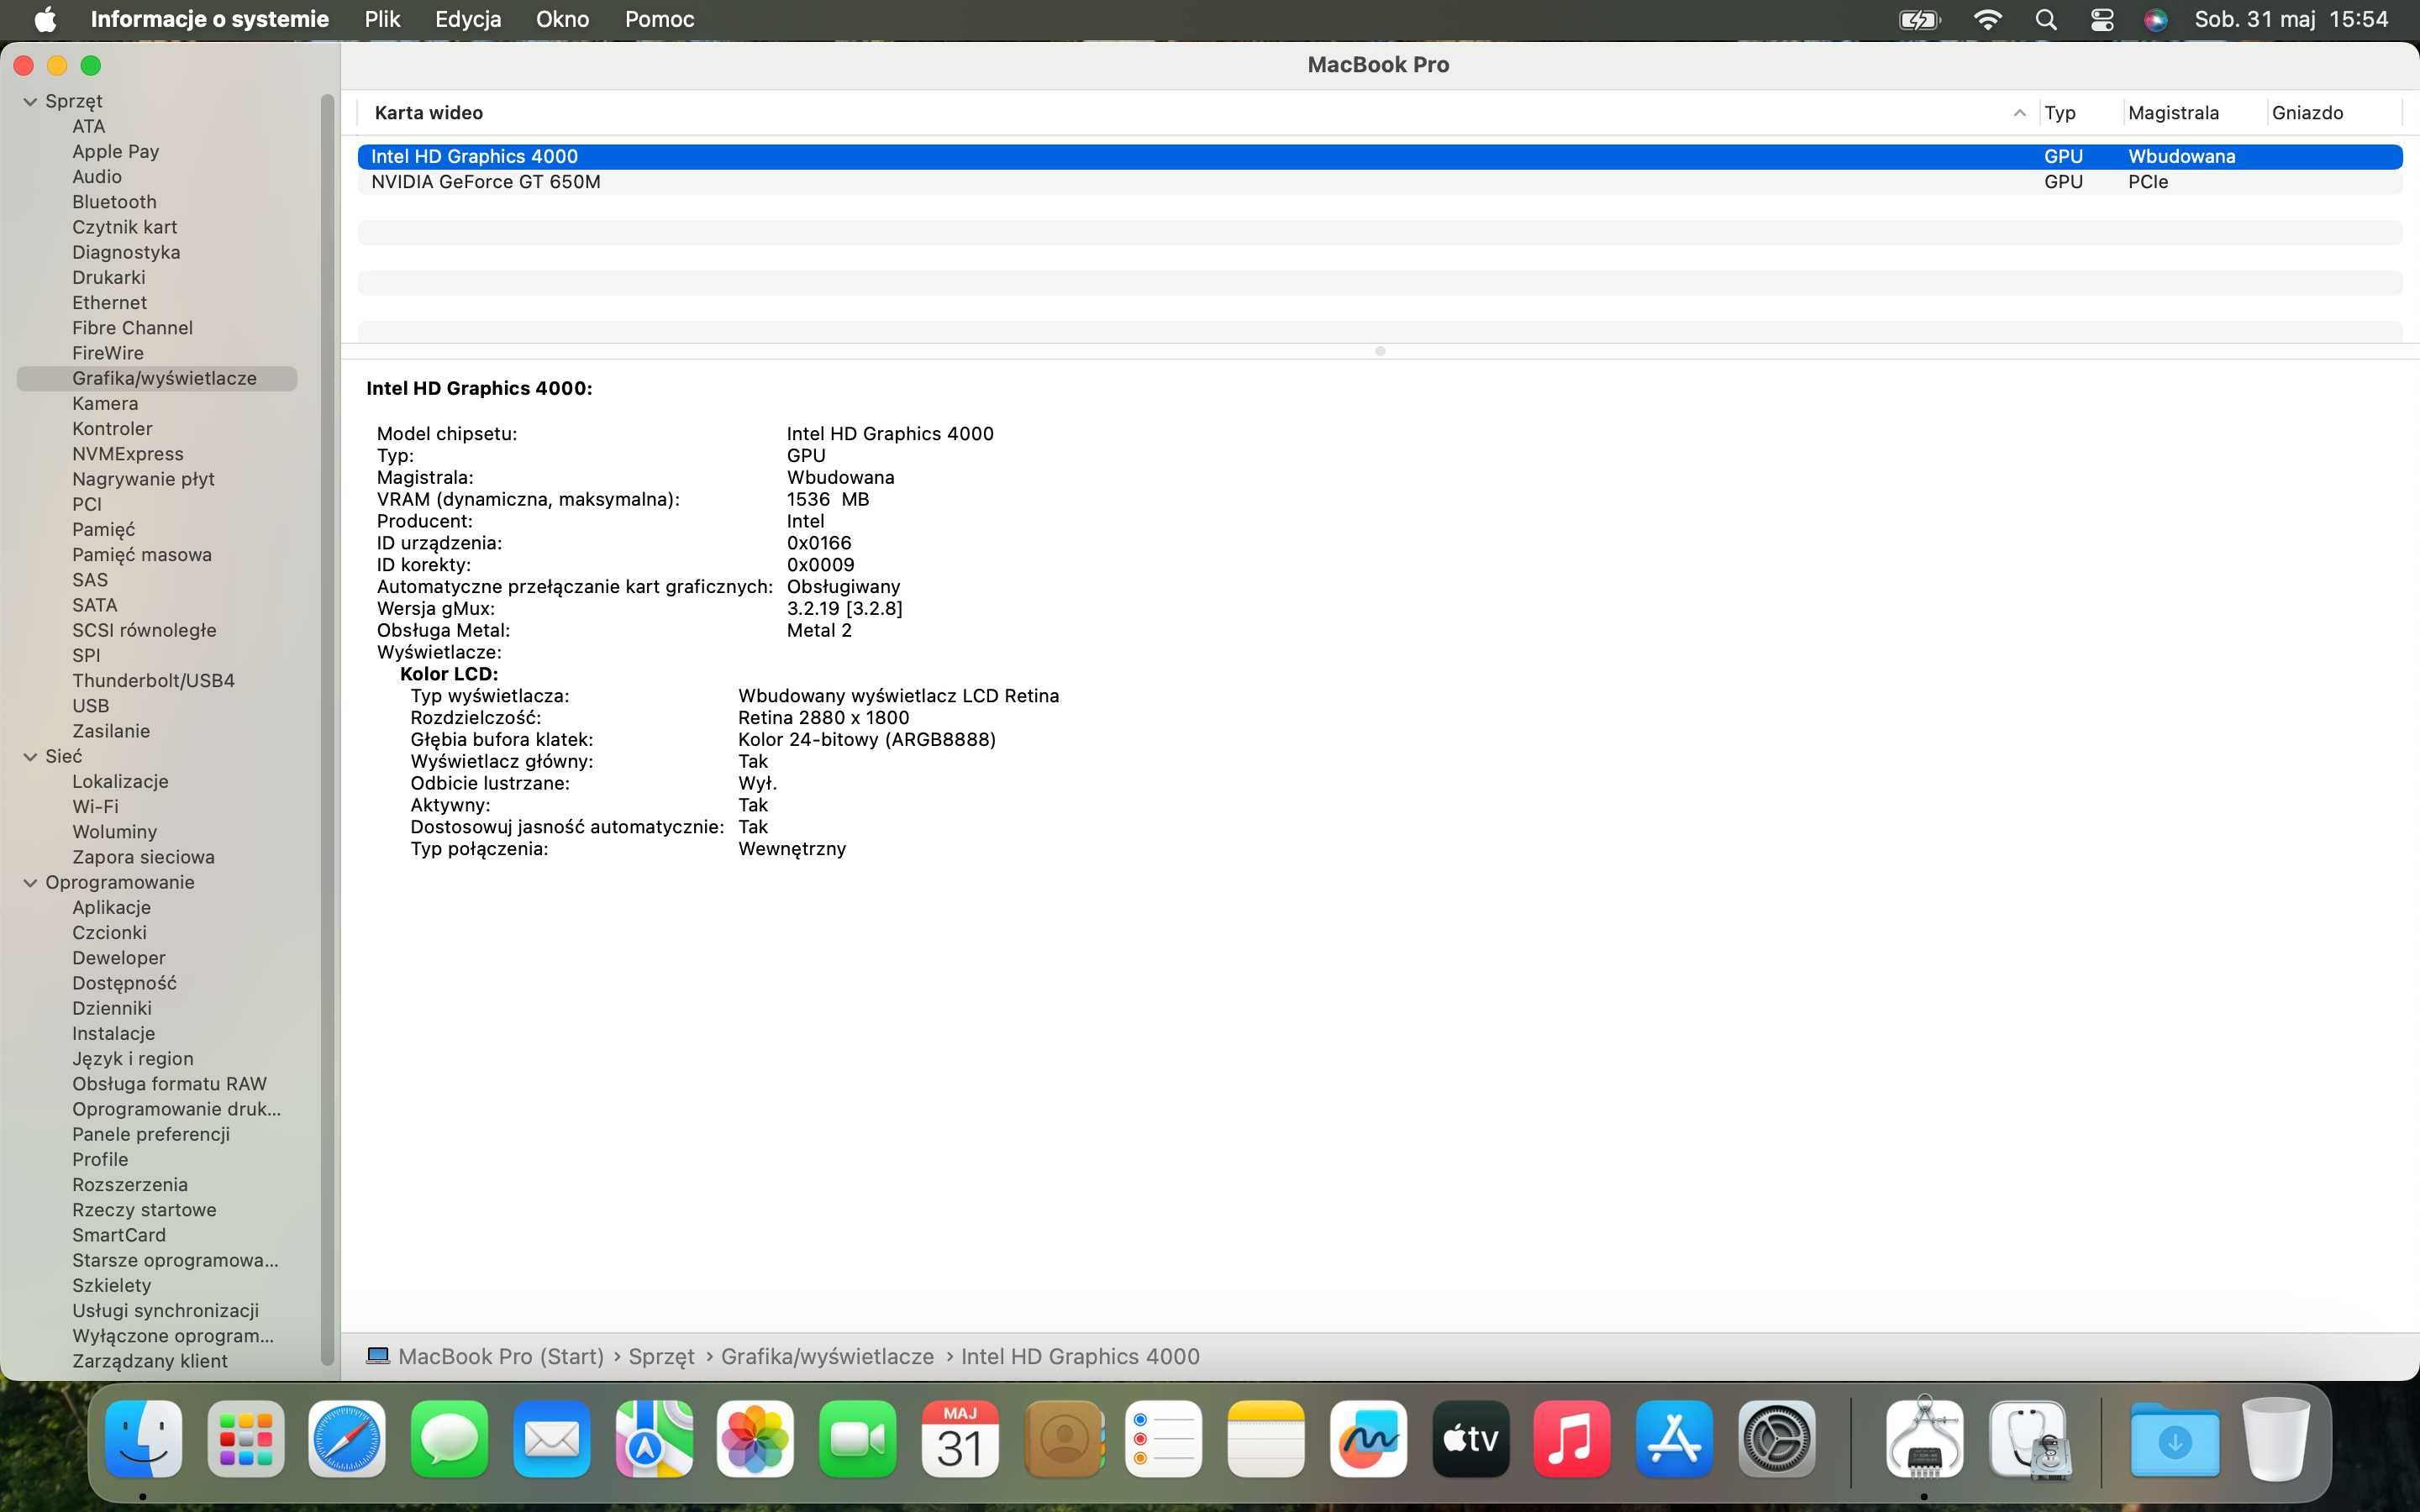
Task: Open Photos app in the Dock
Action: pyautogui.click(x=756, y=1439)
